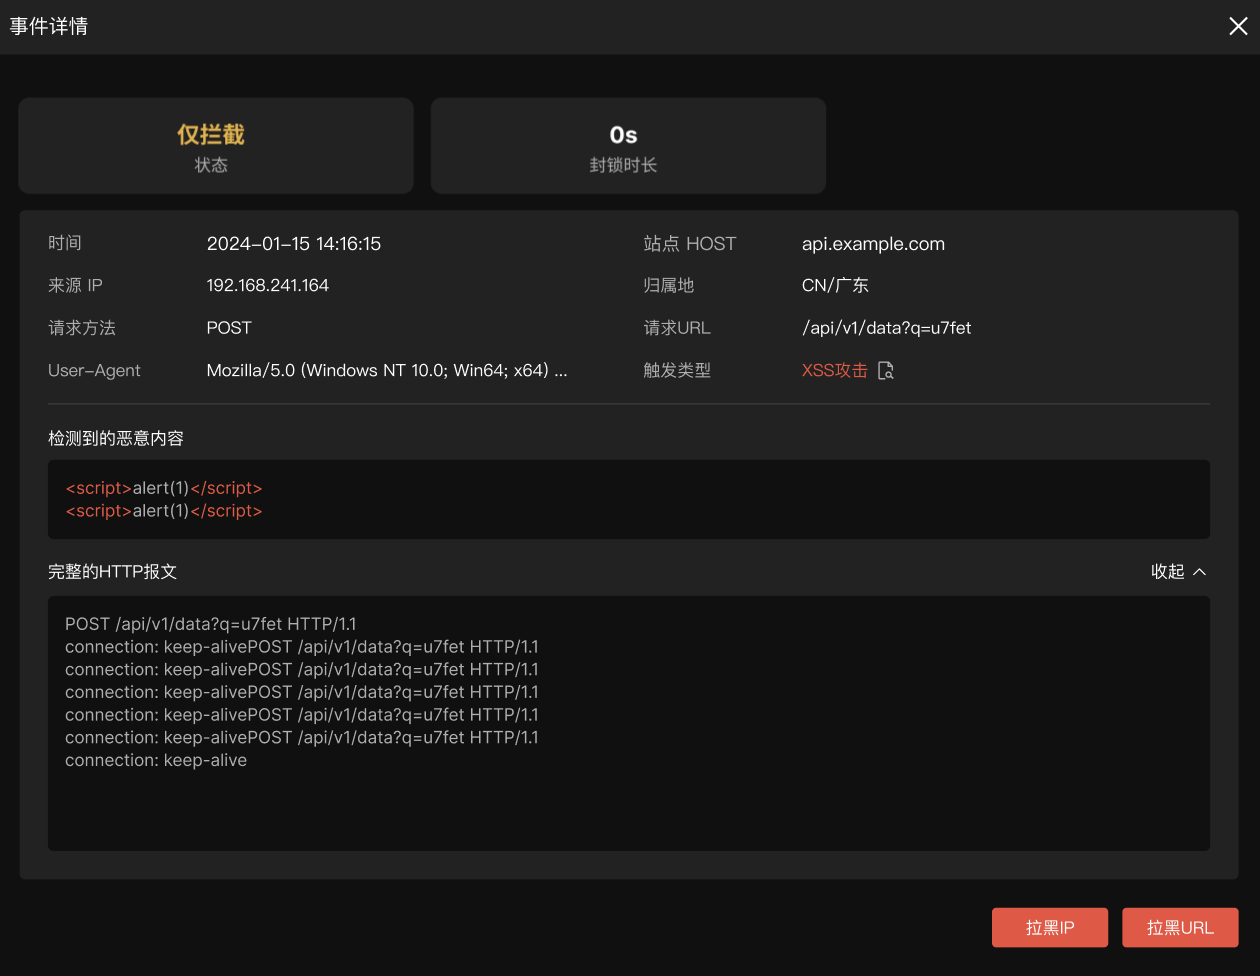
Task: Click the truncated Mozilla/5.0 User-Agent value
Action: pyautogui.click(x=387, y=371)
